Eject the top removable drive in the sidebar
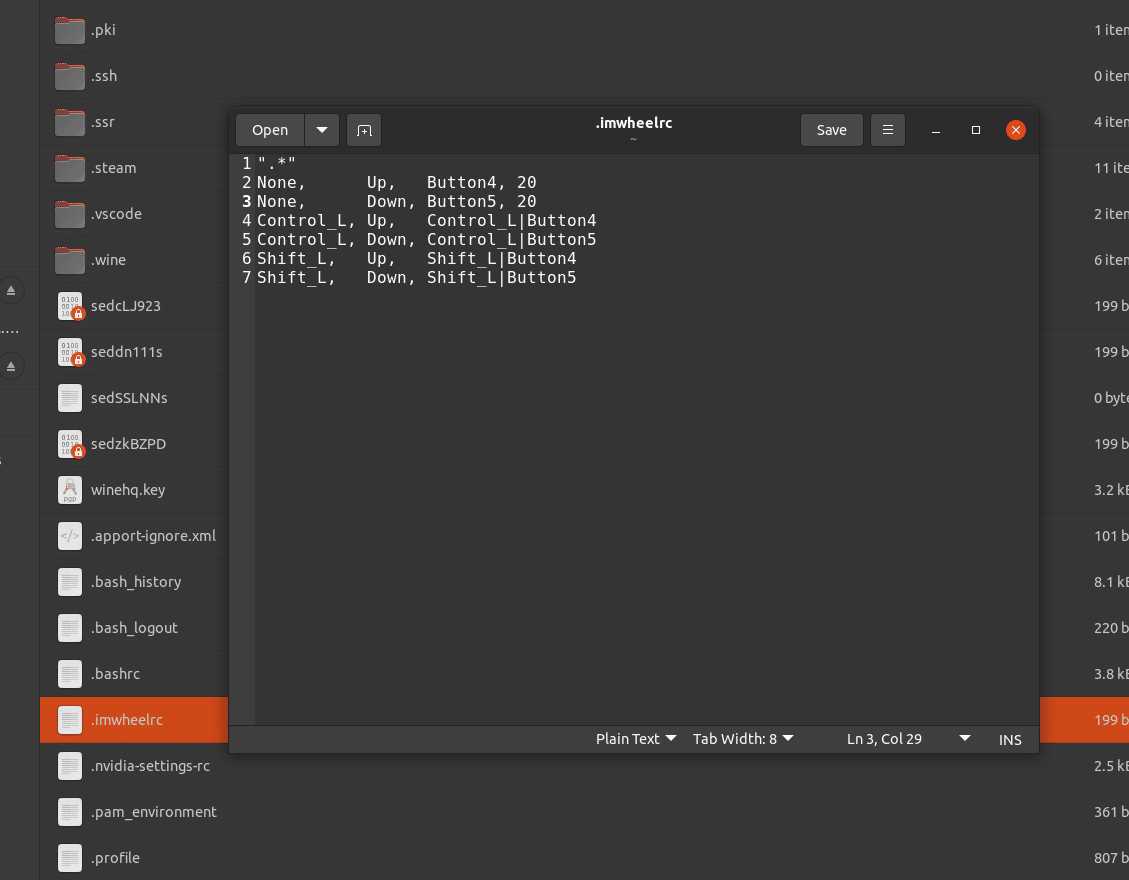 [x=10, y=291]
